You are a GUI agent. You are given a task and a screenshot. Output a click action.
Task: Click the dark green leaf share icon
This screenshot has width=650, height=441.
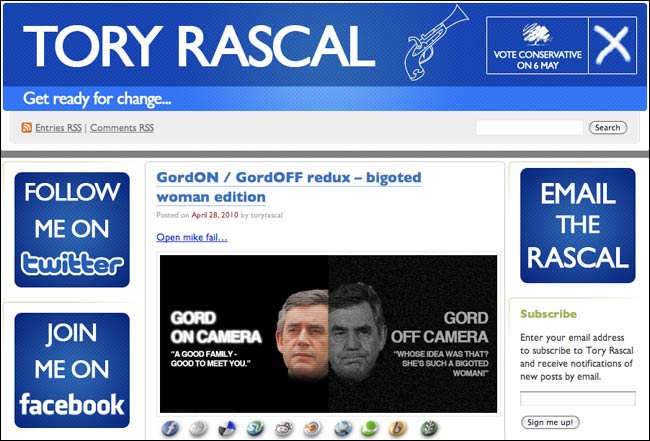pyautogui.click(x=429, y=428)
